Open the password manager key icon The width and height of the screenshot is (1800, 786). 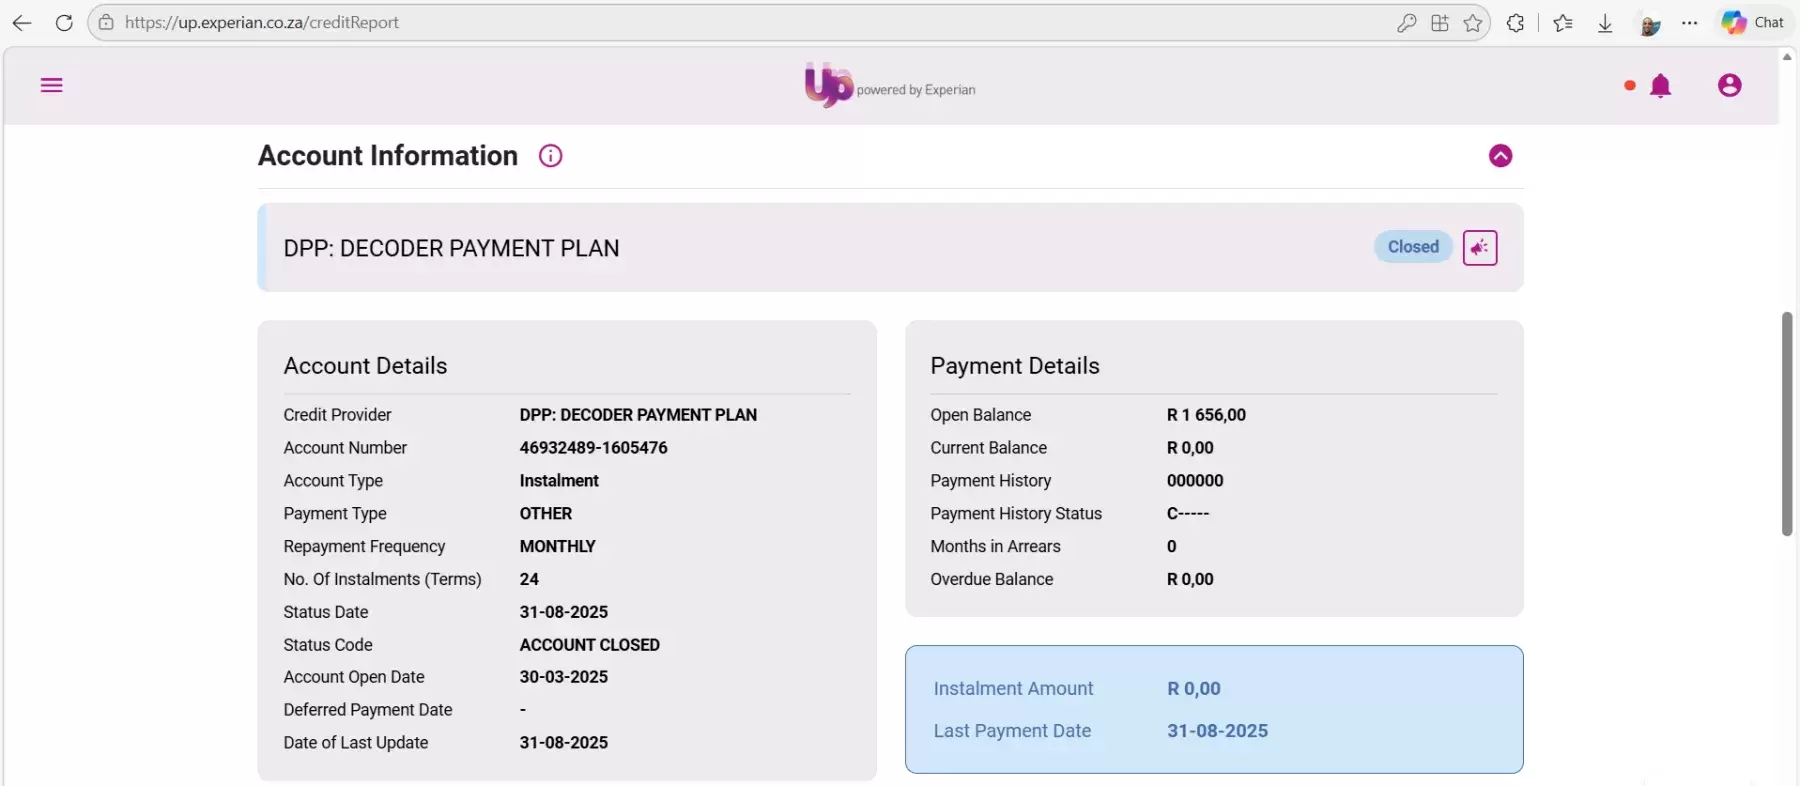[x=1406, y=23]
